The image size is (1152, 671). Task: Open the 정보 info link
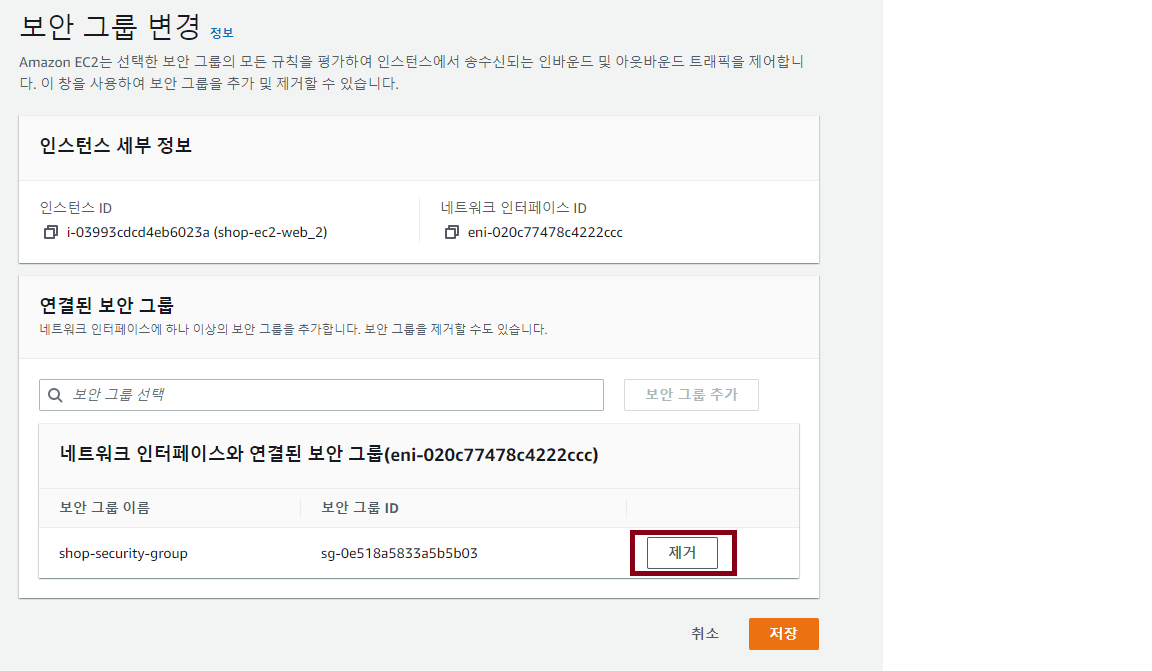[x=221, y=32]
